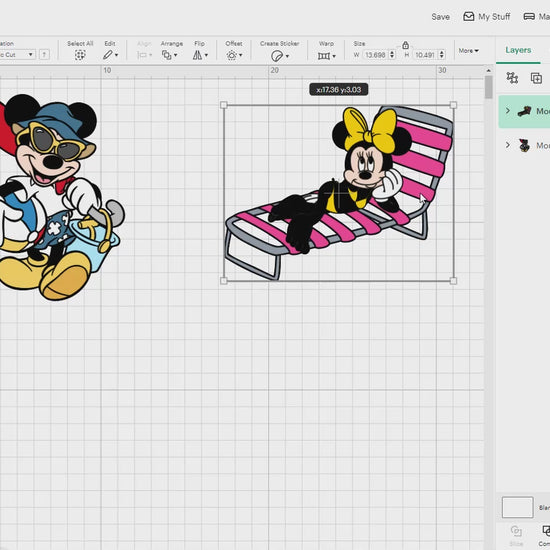
Task: Click the Maker machine selector button
Action: (x=537, y=16)
